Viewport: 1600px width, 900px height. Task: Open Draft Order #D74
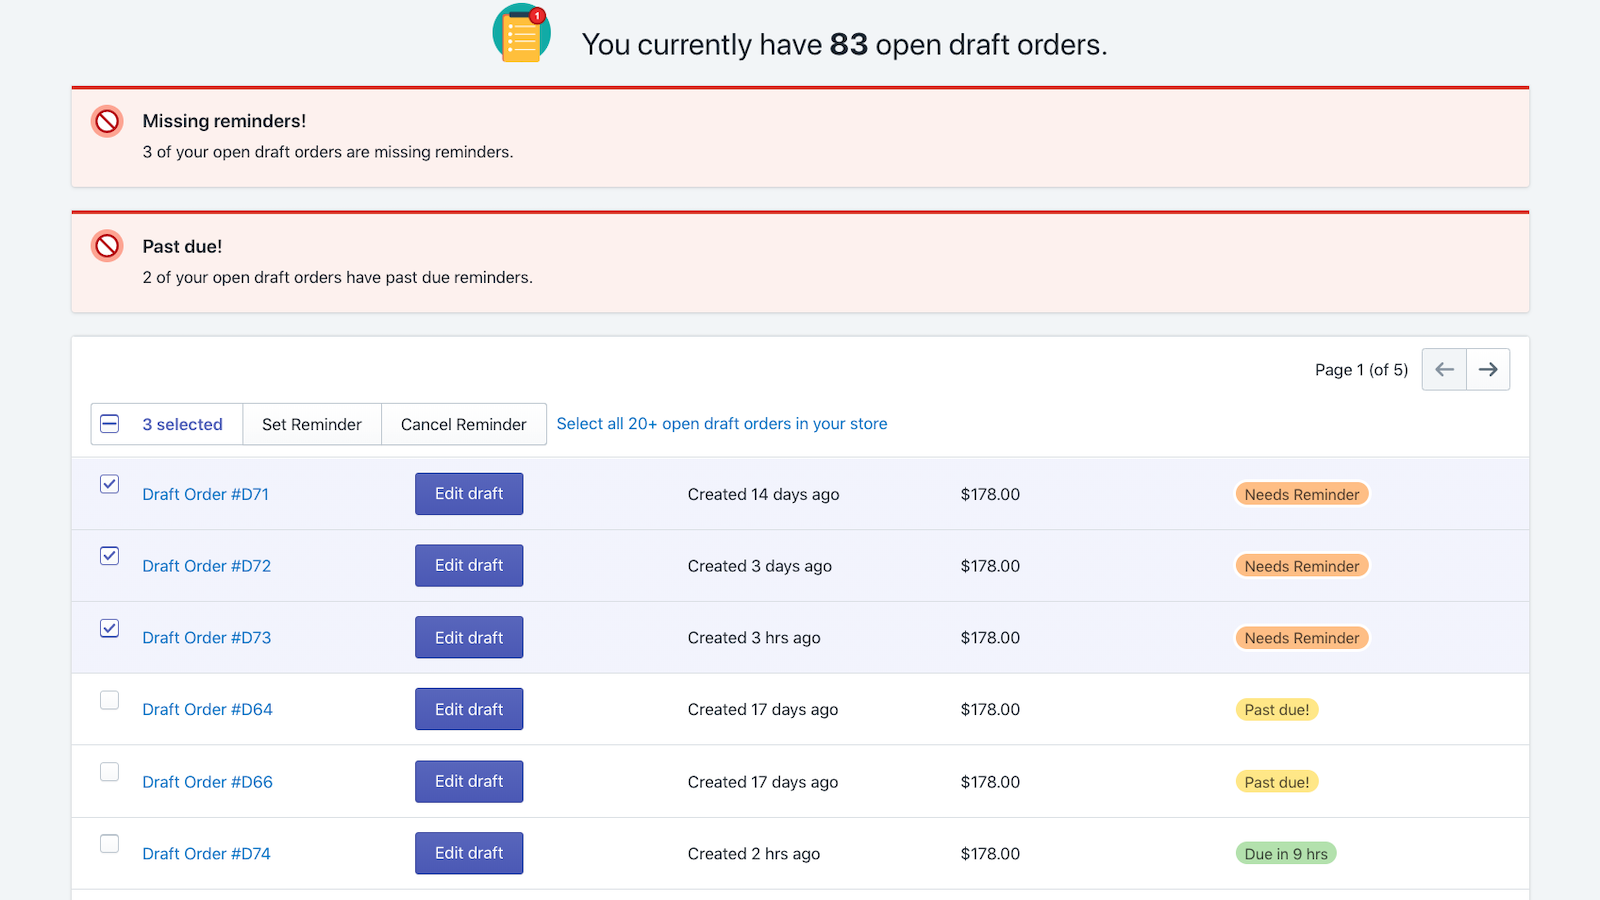(x=206, y=853)
